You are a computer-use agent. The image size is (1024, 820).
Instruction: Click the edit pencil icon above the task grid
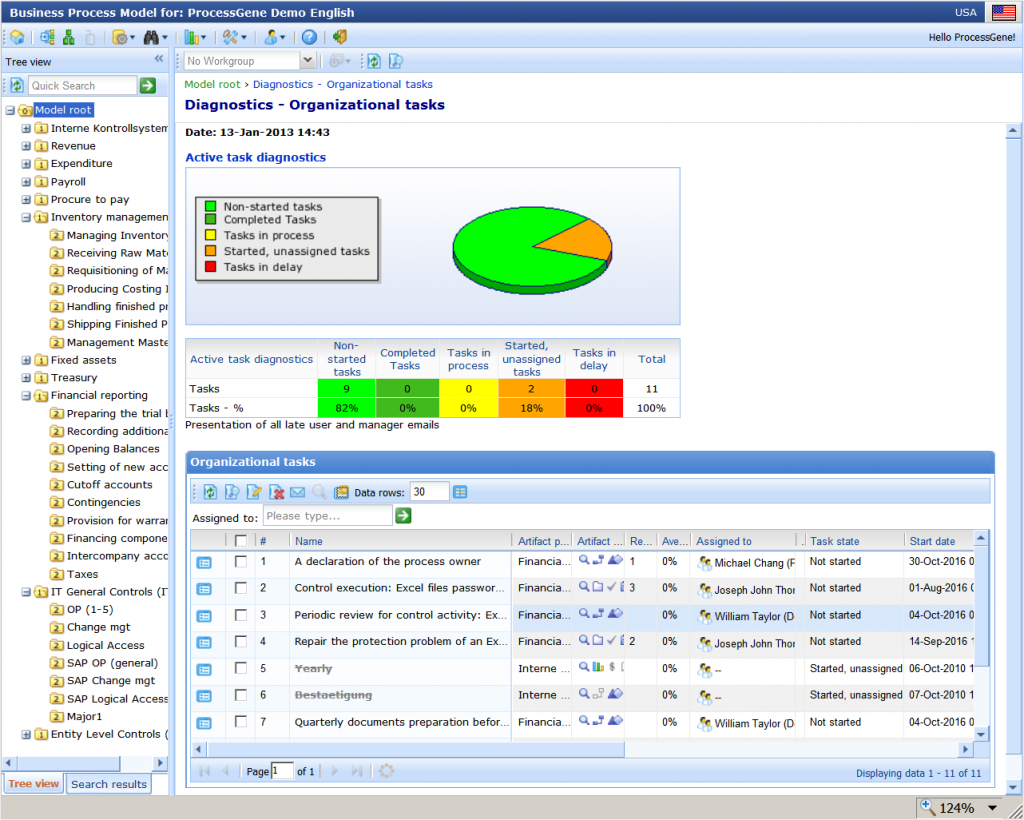pyautogui.click(x=253, y=491)
